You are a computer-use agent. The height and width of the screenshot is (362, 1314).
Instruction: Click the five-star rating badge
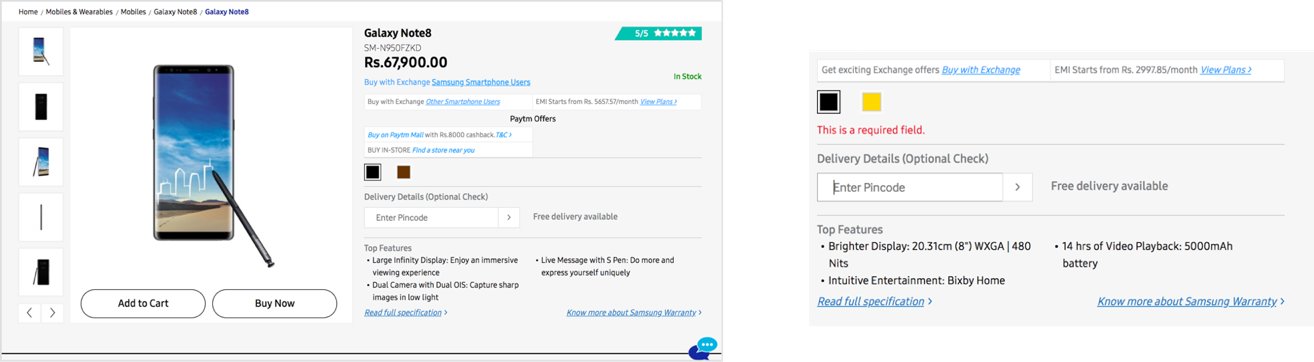click(659, 33)
